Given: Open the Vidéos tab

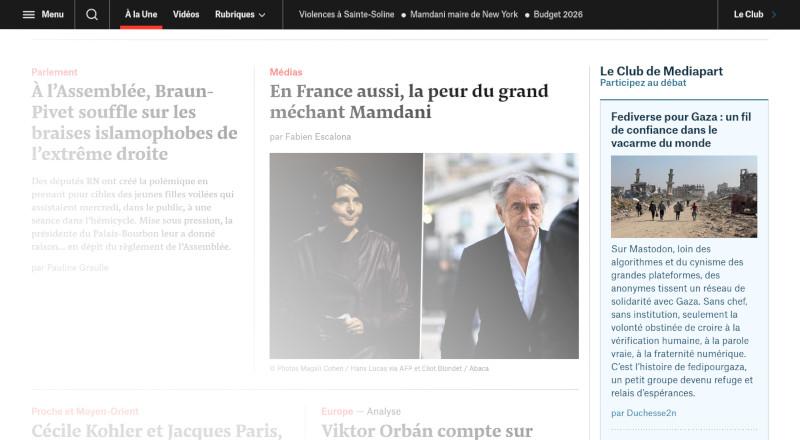Looking at the screenshot, I should [186, 14].
